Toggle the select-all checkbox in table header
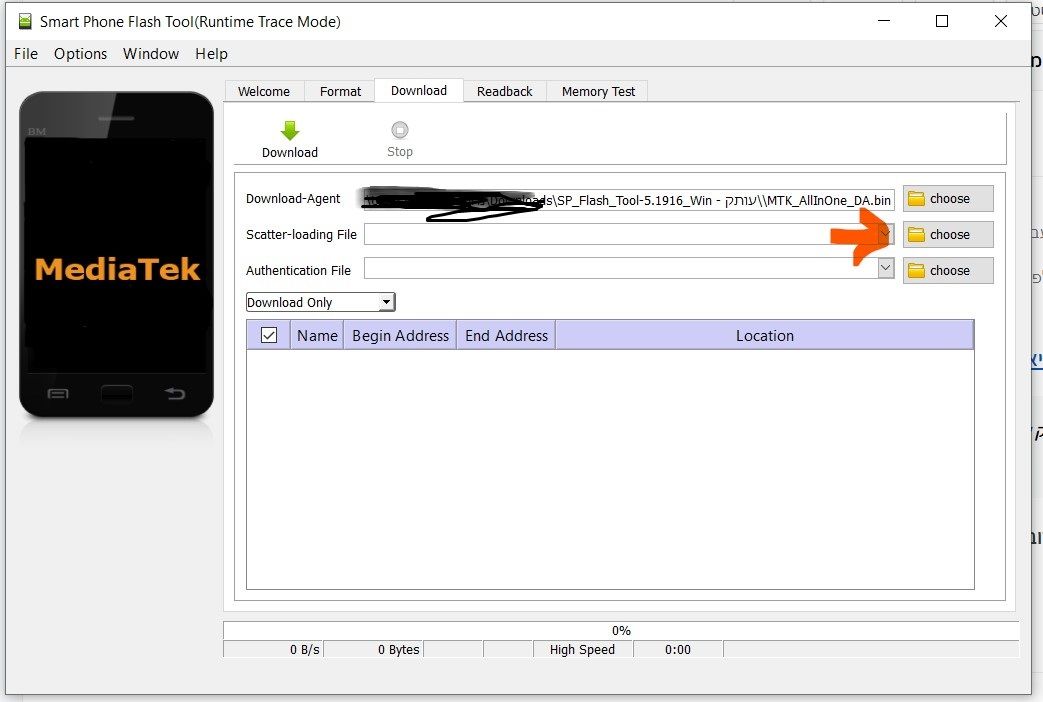Viewport: 1043px width, 702px height. point(268,336)
